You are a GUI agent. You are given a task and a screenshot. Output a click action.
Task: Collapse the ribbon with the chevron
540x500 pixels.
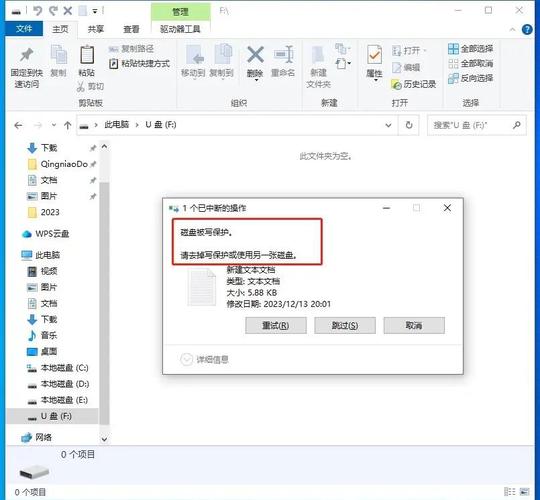512,30
